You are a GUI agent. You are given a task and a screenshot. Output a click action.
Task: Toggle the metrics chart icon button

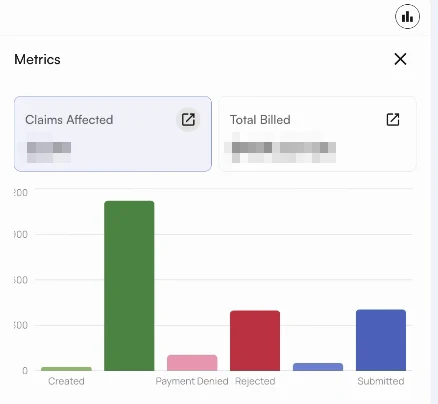(407, 16)
